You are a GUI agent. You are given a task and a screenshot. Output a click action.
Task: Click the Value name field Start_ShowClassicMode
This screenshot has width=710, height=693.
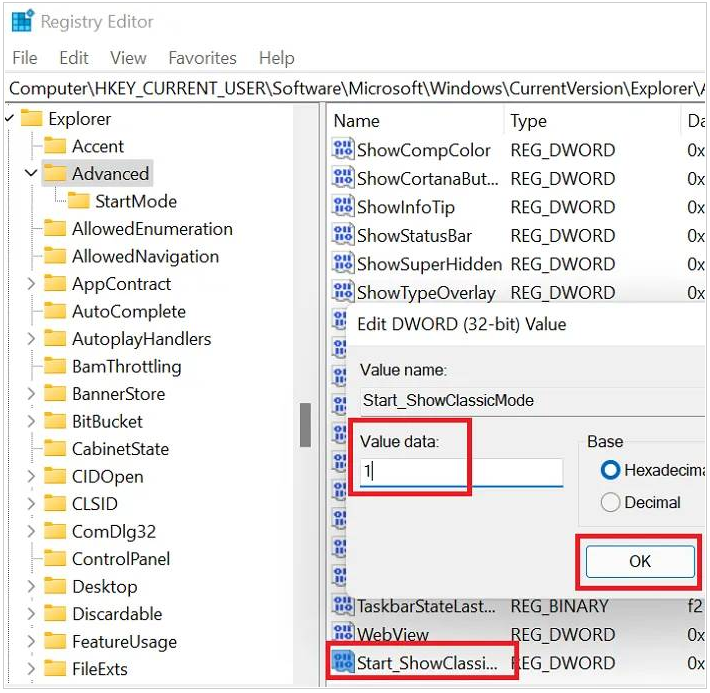point(533,400)
